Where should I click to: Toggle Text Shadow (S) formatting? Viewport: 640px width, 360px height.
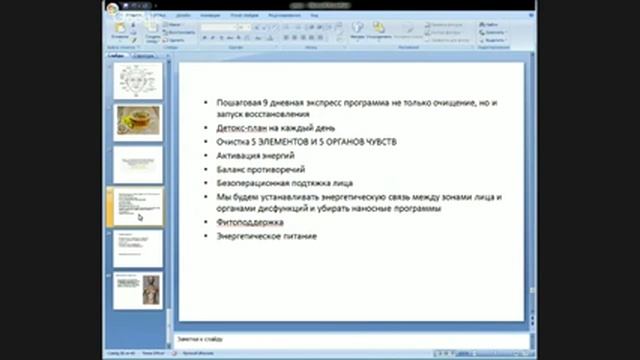coord(238,38)
